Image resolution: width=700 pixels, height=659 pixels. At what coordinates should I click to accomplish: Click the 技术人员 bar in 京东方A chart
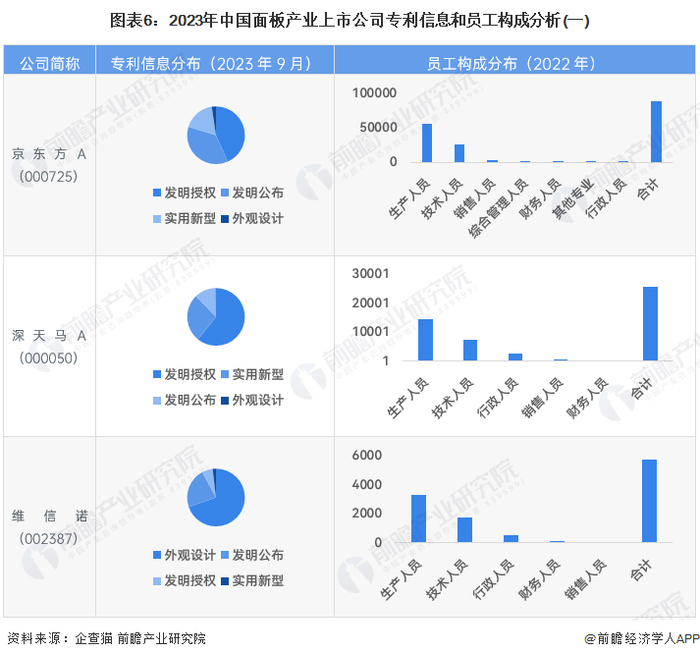click(459, 153)
